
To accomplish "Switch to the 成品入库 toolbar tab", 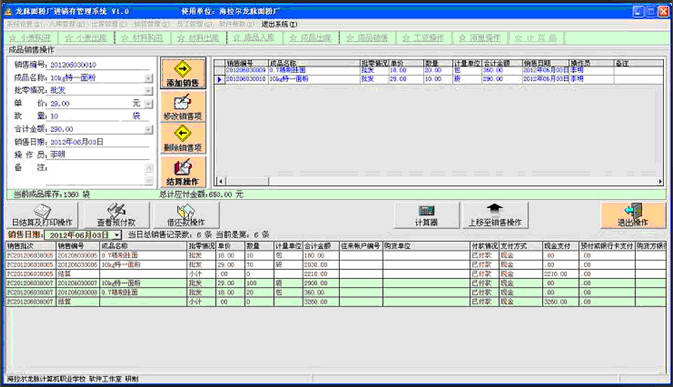I will (255, 38).
